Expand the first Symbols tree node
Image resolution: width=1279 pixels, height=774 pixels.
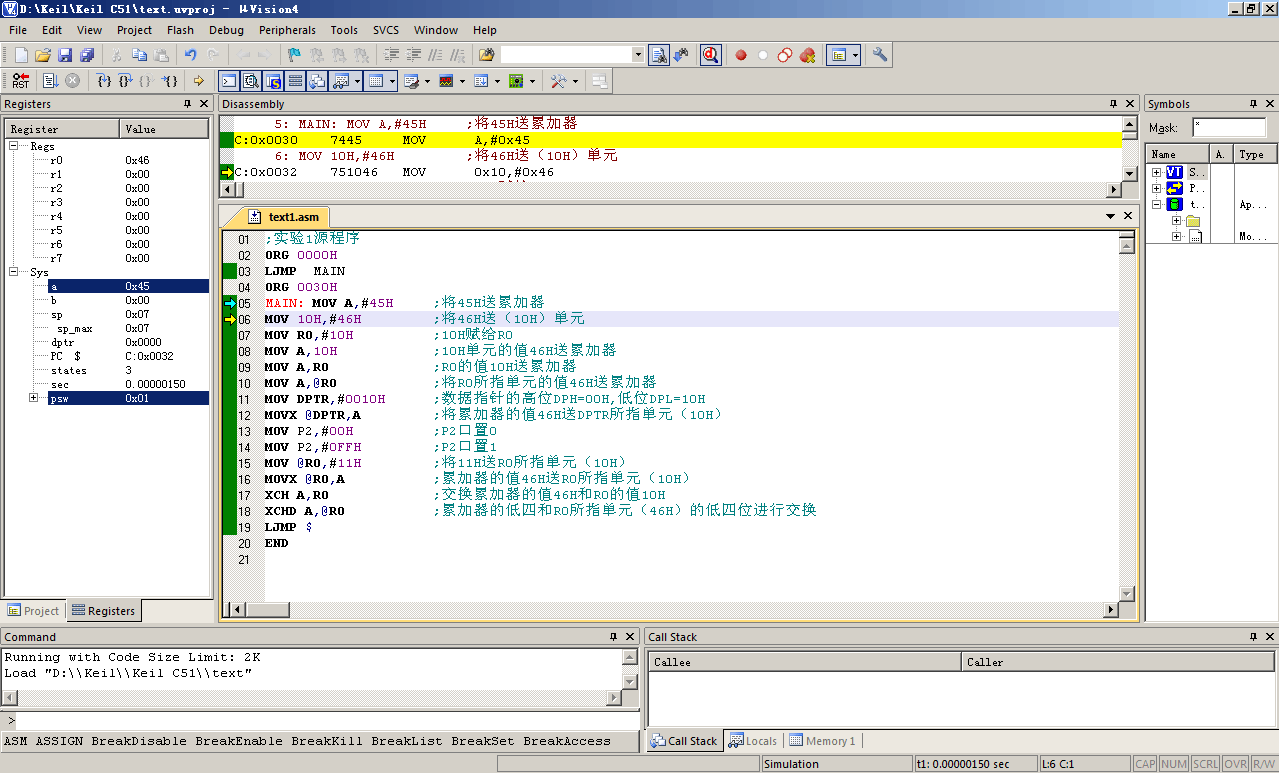tap(1156, 172)
